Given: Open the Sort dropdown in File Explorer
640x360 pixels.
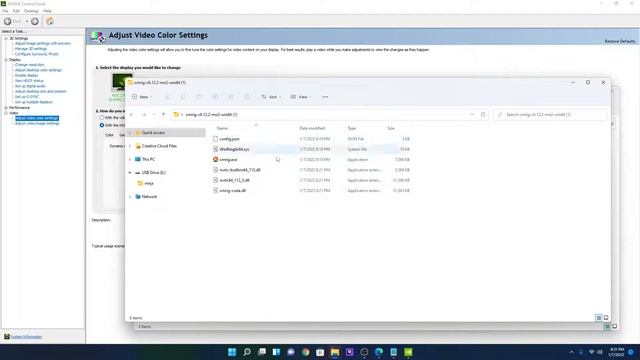Looking at the screenshot, I should click(x=271, y=97).
